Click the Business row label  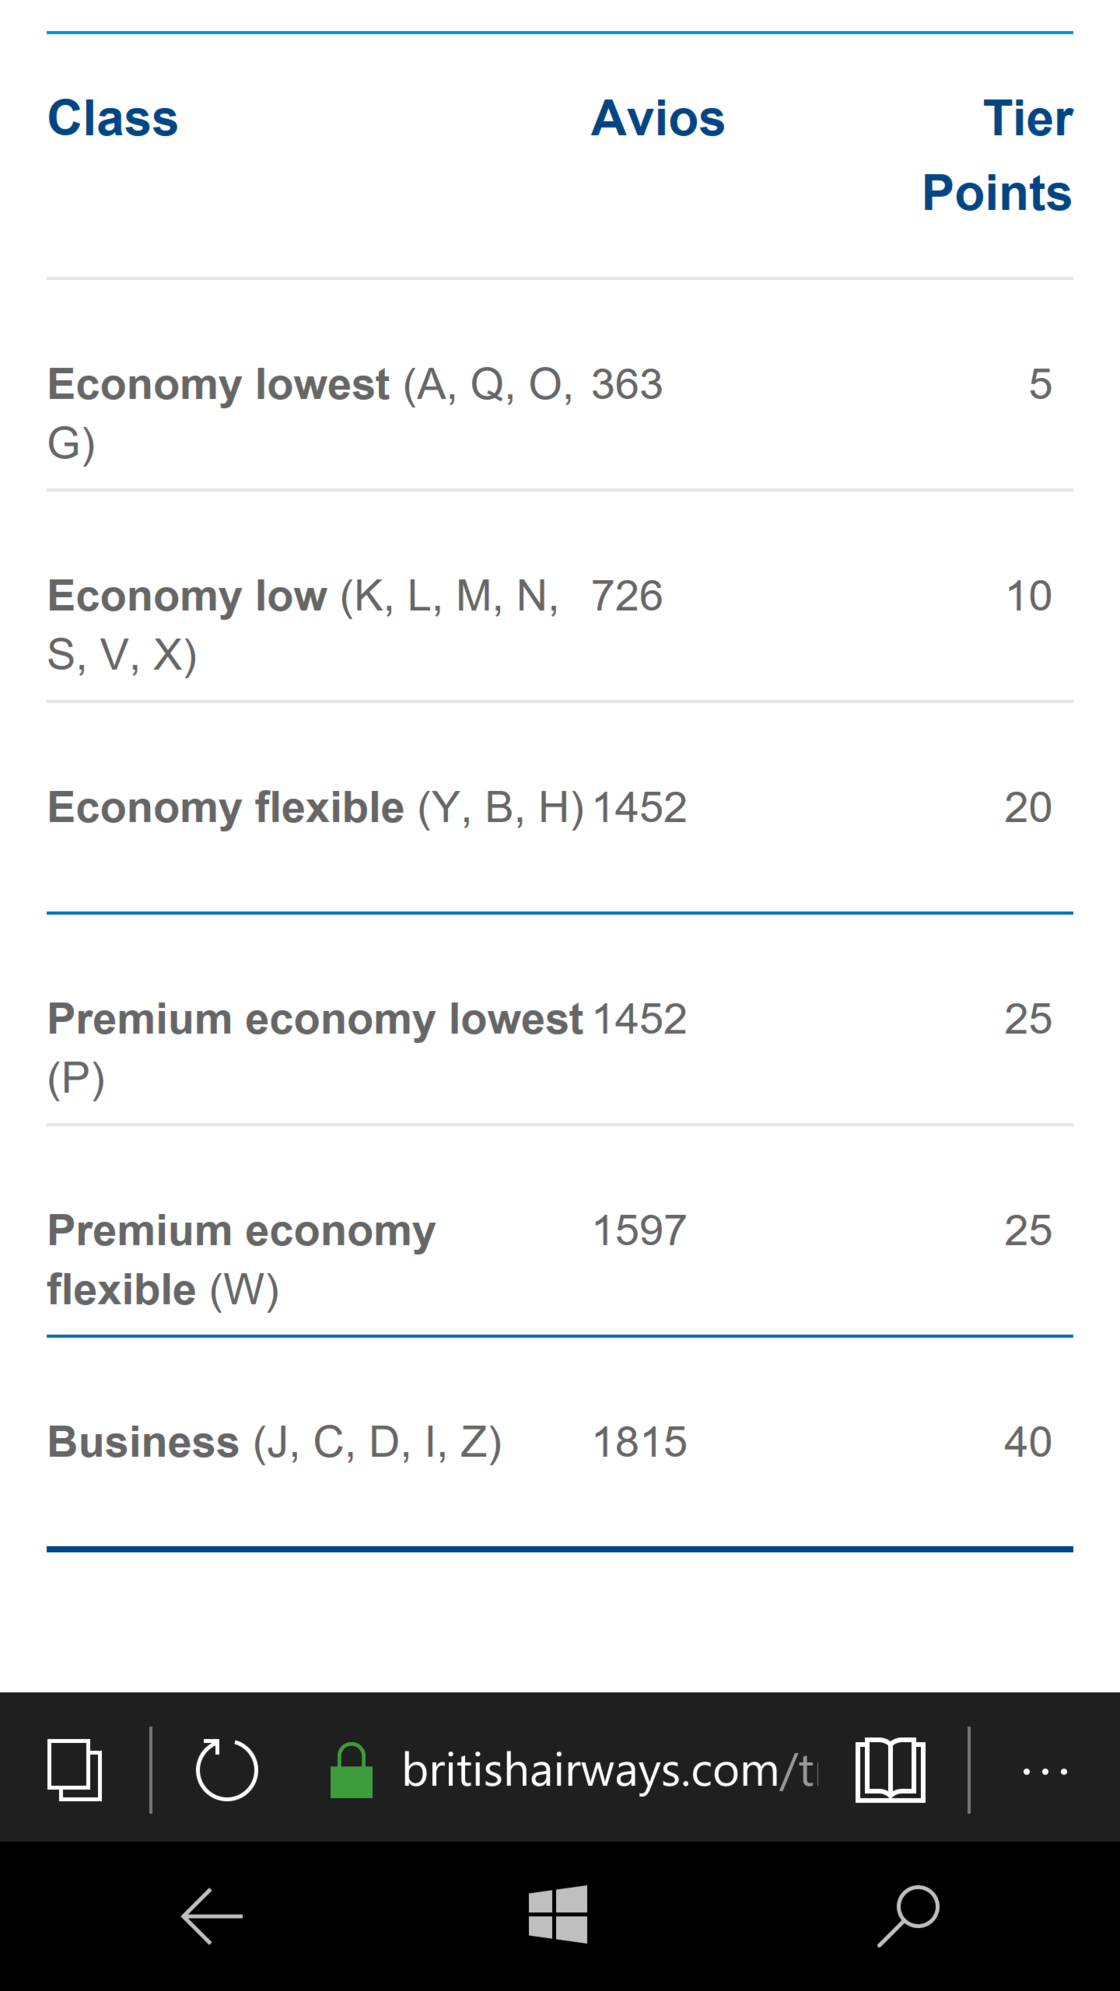(143, 1442)
